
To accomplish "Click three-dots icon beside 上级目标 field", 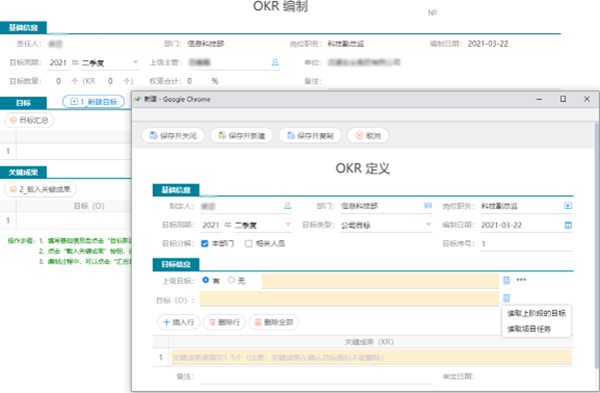I will coord(521,280).
